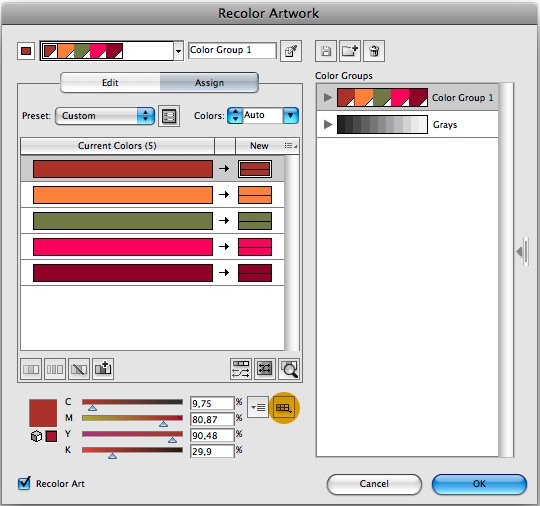540x506 pixels.
Task: Switch to the Assign tab
Action: coord(209,83)
